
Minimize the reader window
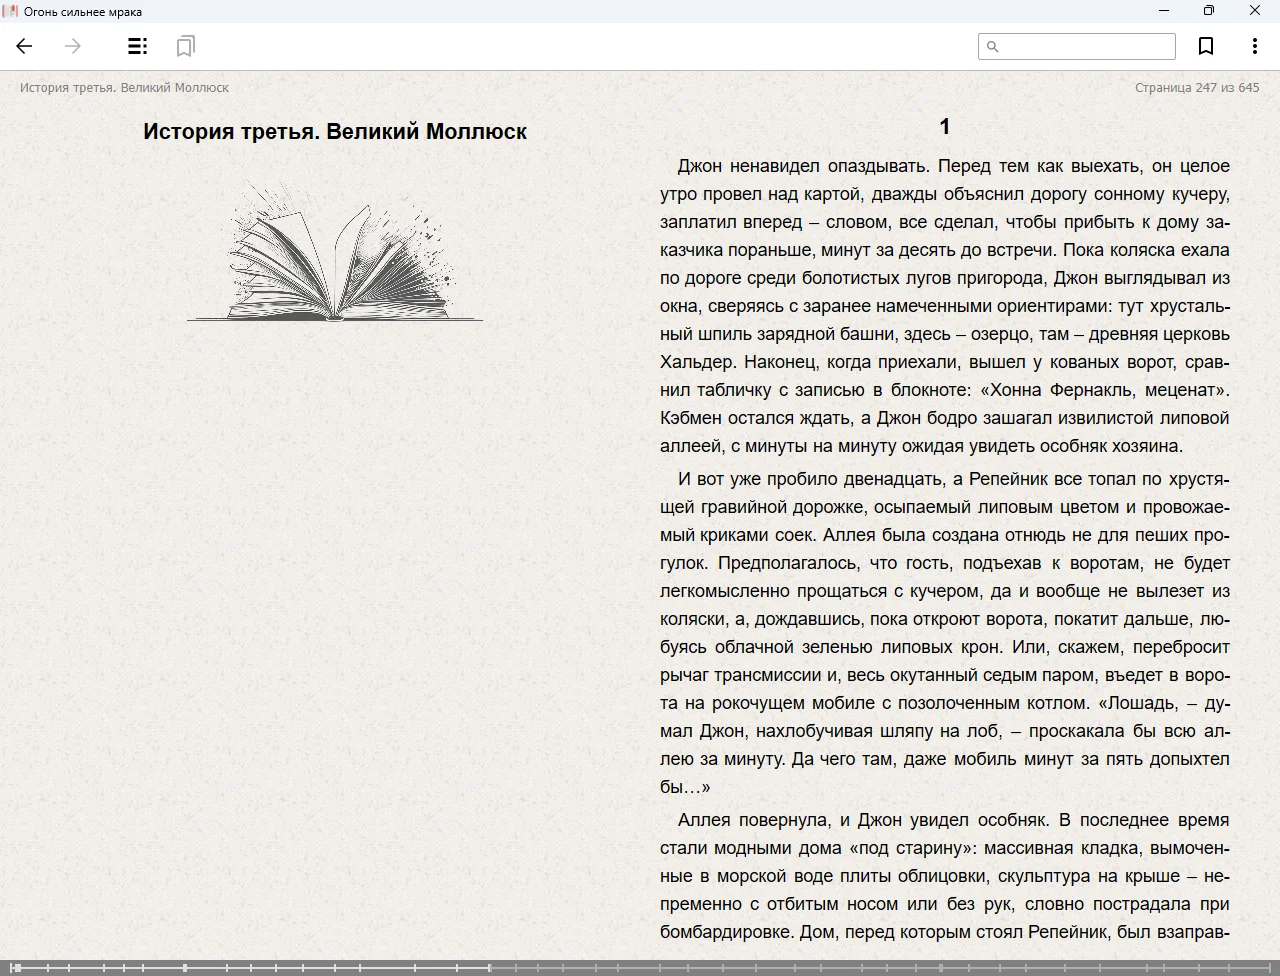click(1163, 11)
